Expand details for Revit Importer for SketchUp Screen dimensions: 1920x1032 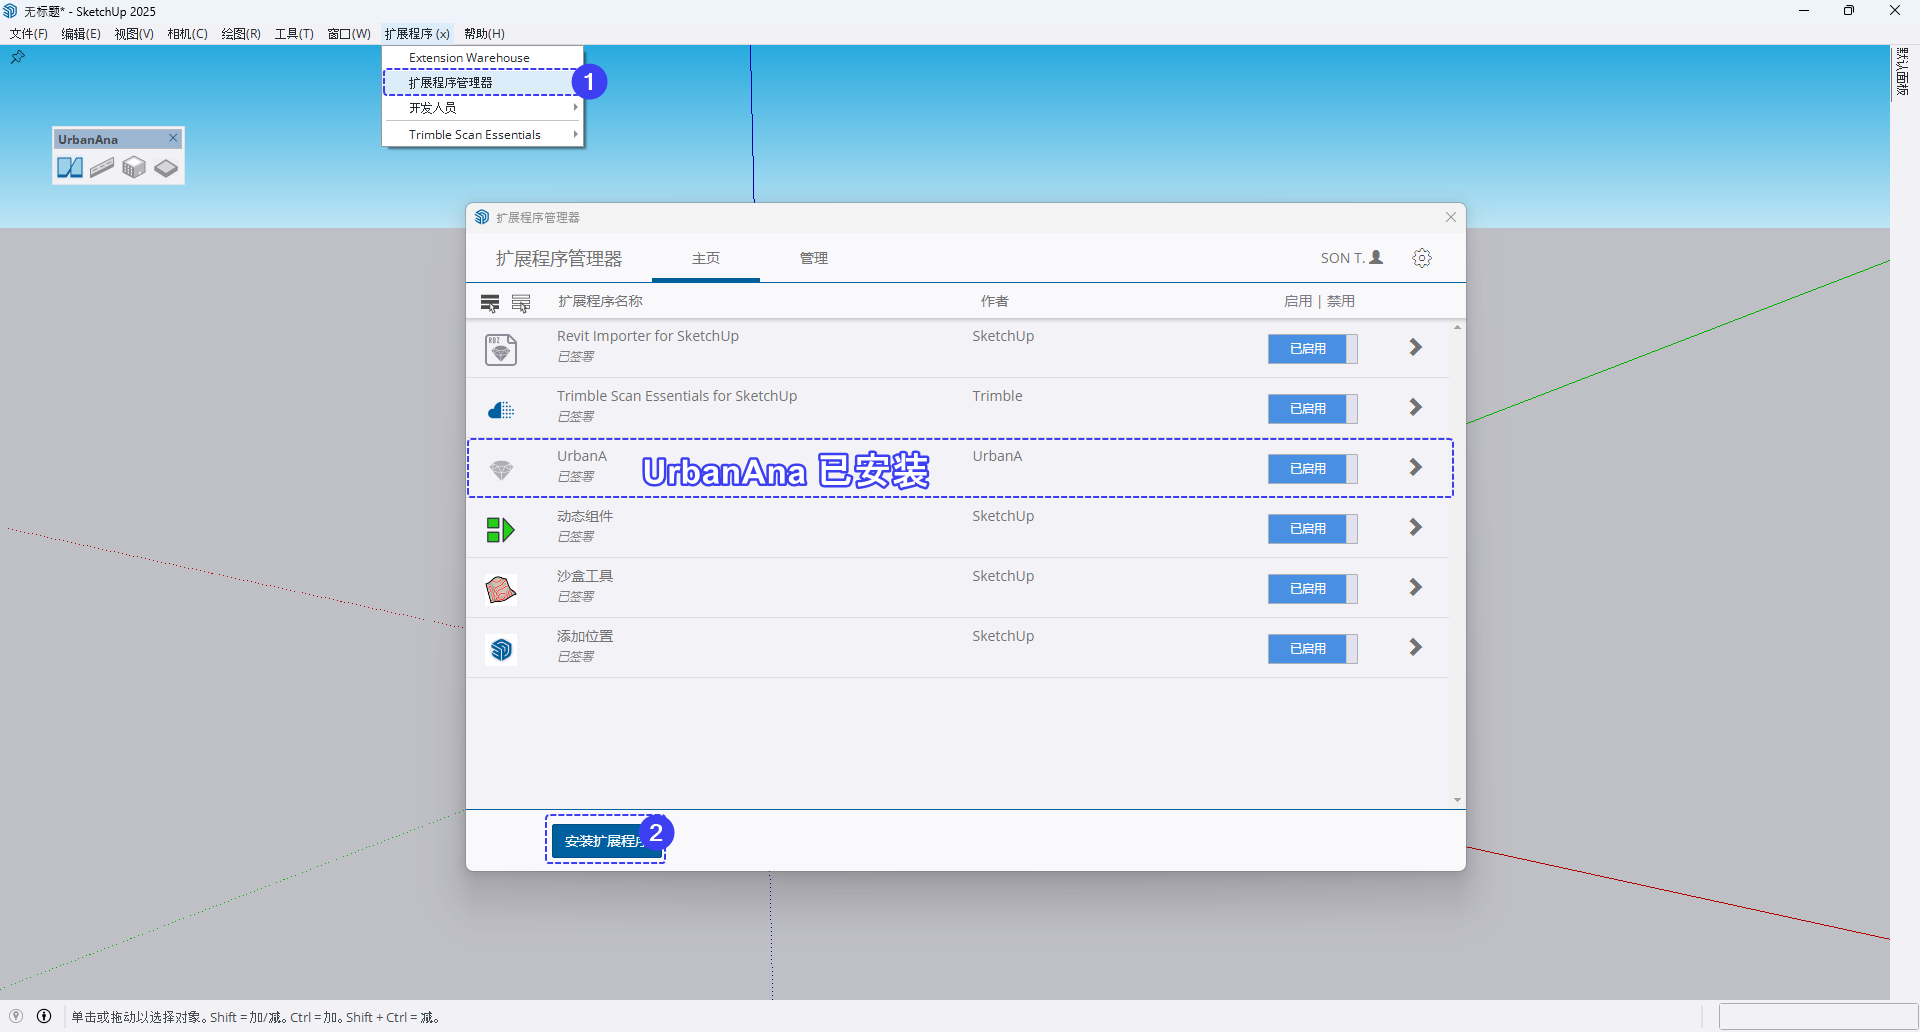pyautogui.click(x=1416, y=347)
